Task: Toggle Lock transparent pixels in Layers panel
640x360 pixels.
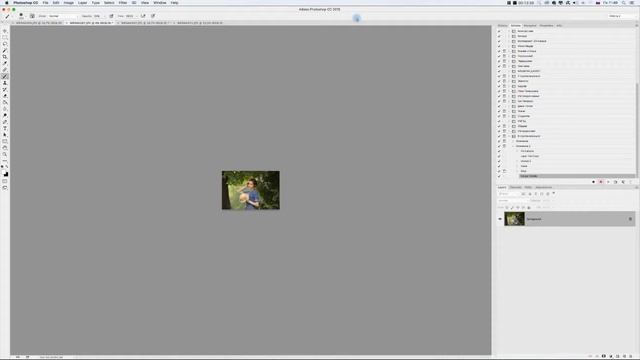Action: click(x=507, y=207)
